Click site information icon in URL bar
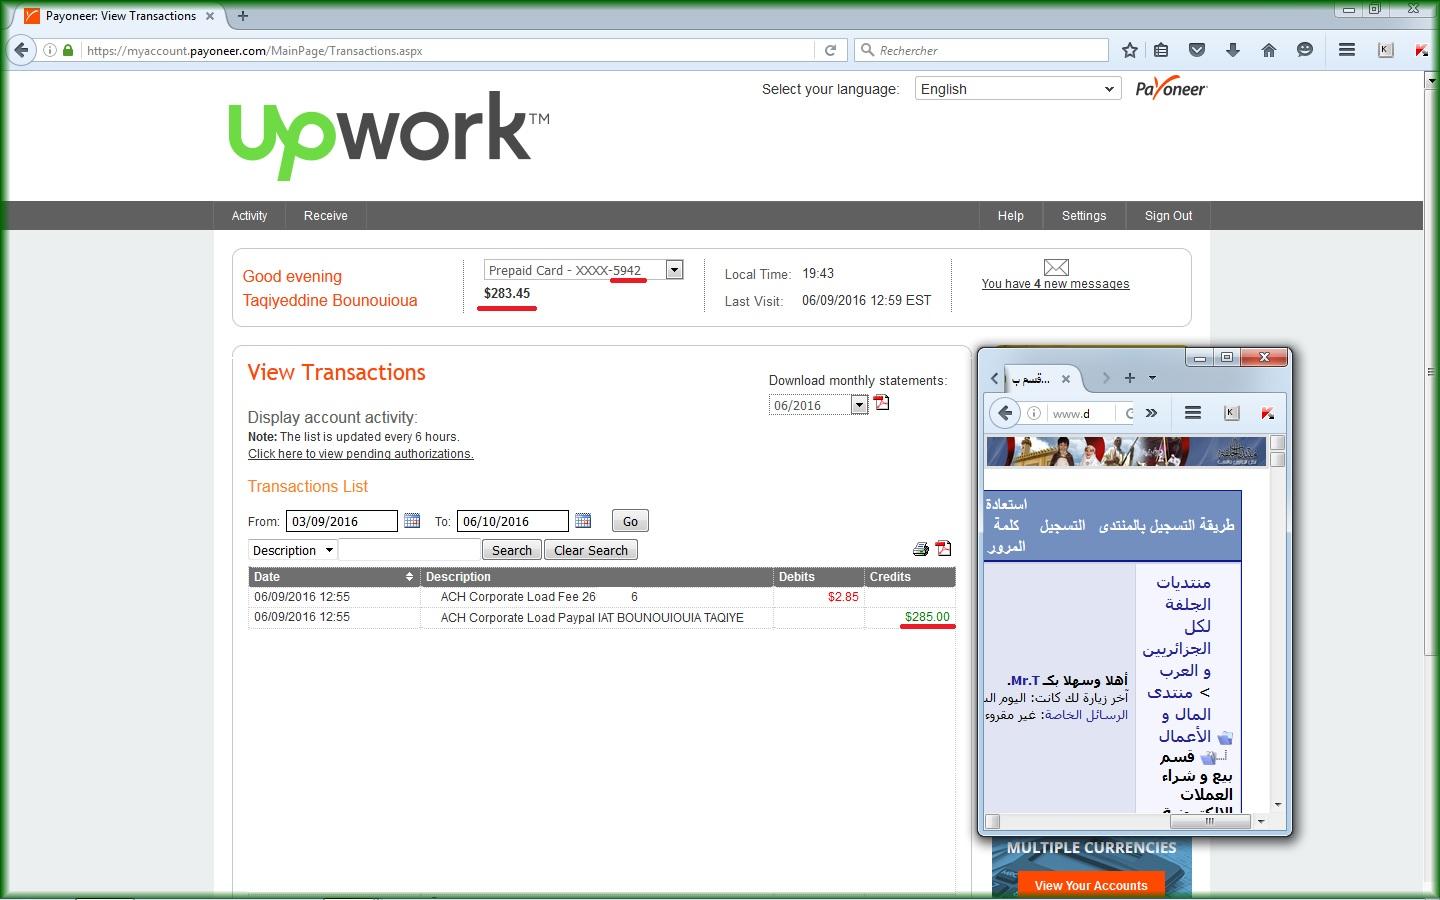The height and width of the screenshot is (900, 1440). coord(49,50)
